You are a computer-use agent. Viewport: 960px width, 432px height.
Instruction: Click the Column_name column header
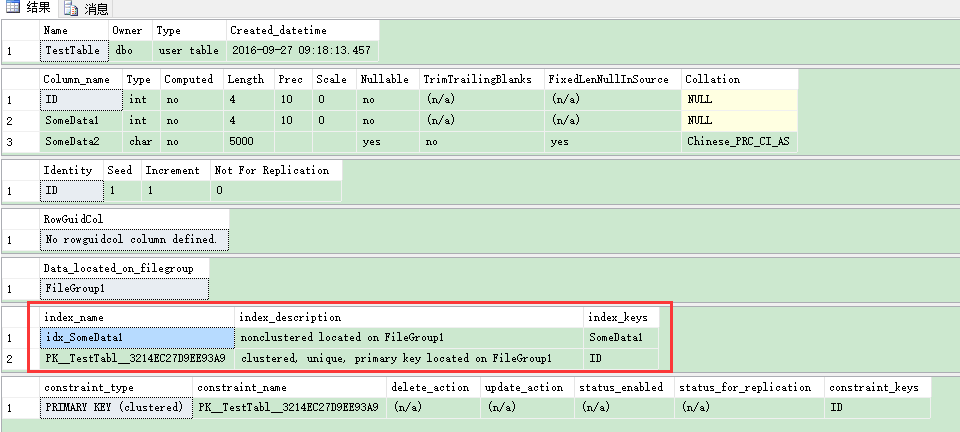(81, 80)
